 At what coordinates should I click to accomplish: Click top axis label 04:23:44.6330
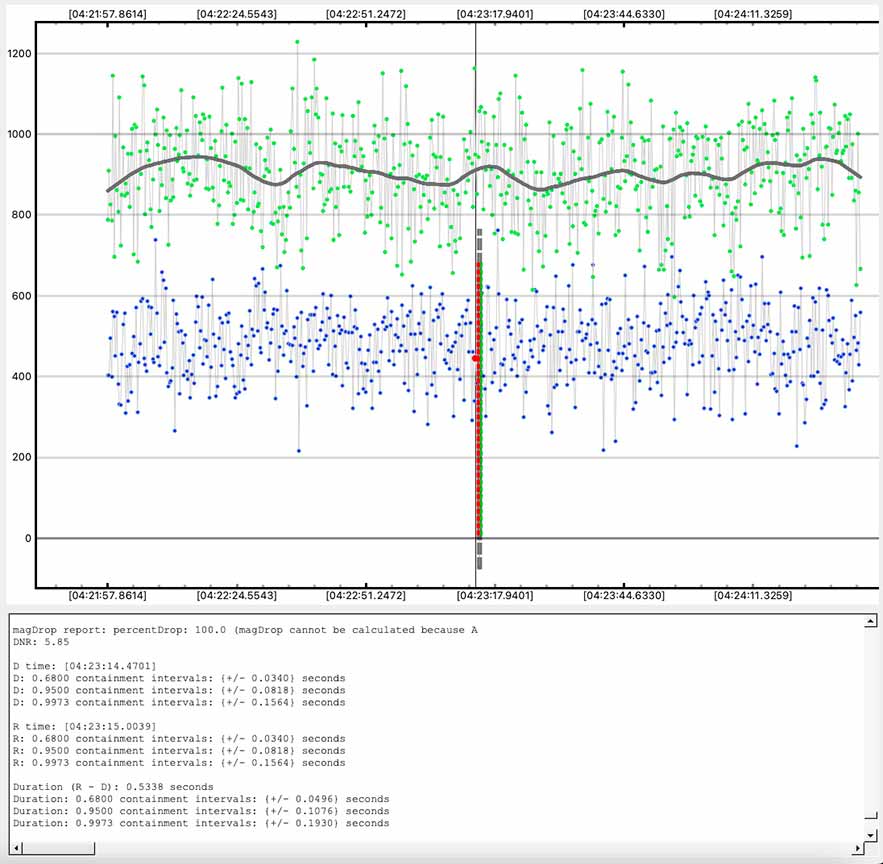pos(623,14)
